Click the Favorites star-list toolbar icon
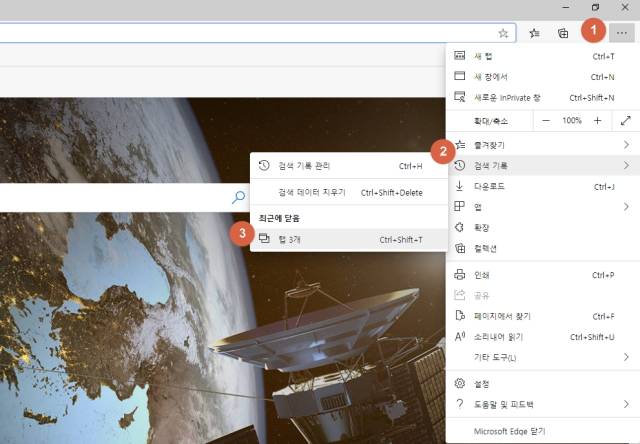The image size is (640, 444). (534, 33)
